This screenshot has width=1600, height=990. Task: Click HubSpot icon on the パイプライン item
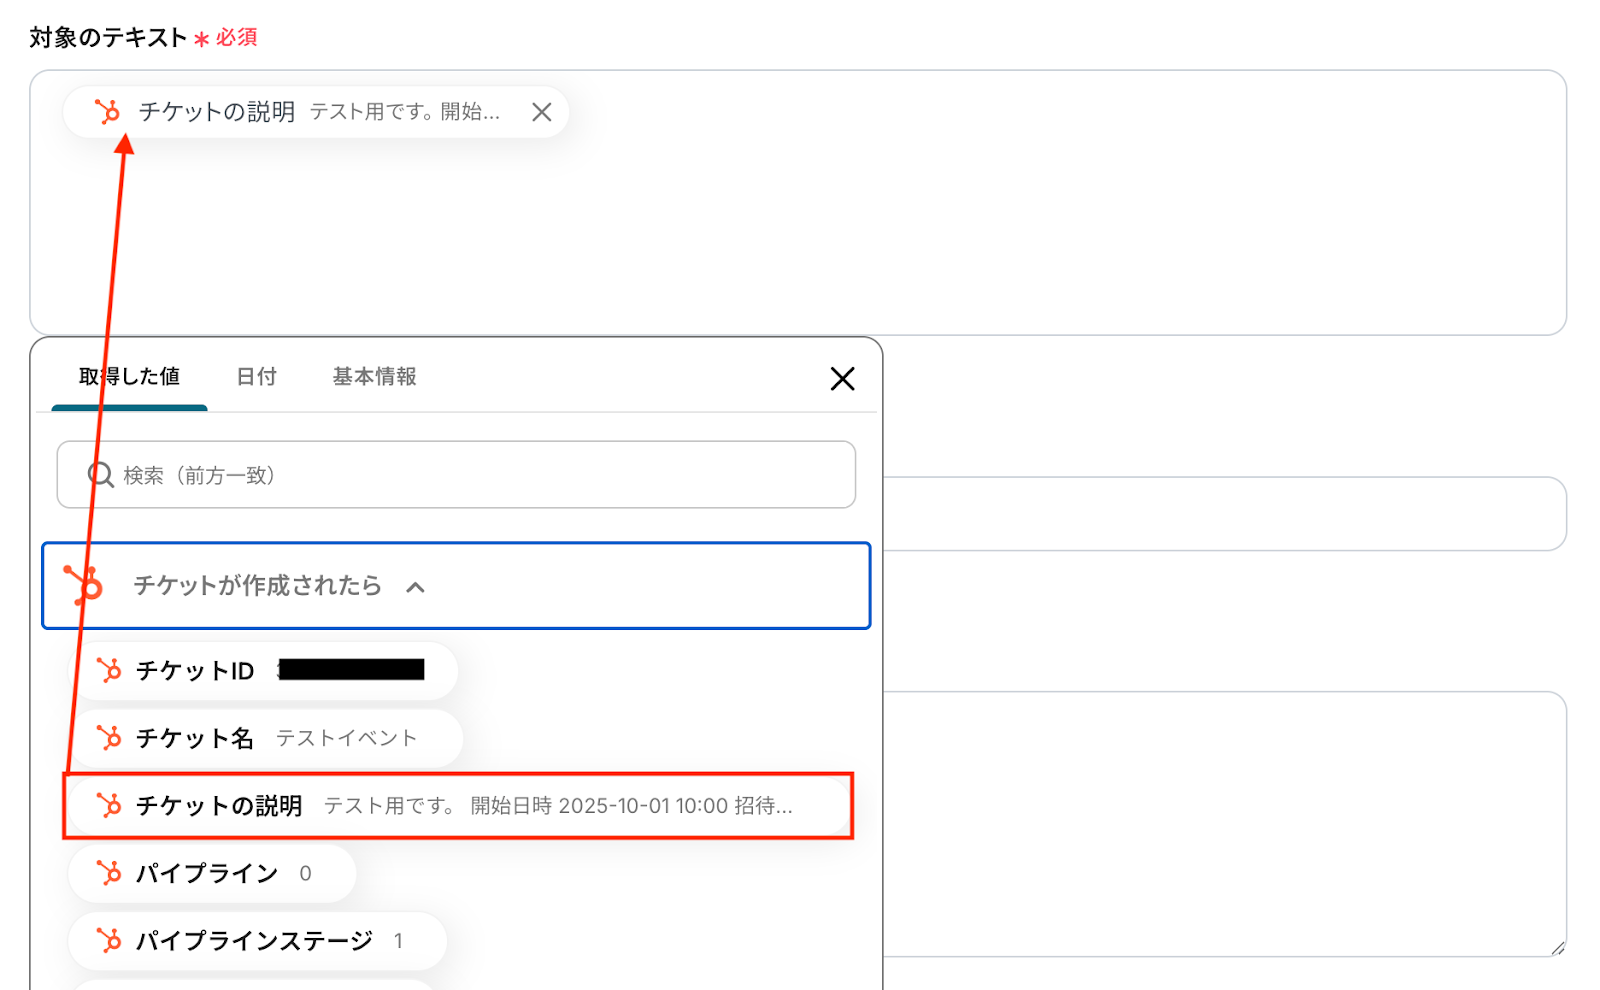(x=109, y=873)
